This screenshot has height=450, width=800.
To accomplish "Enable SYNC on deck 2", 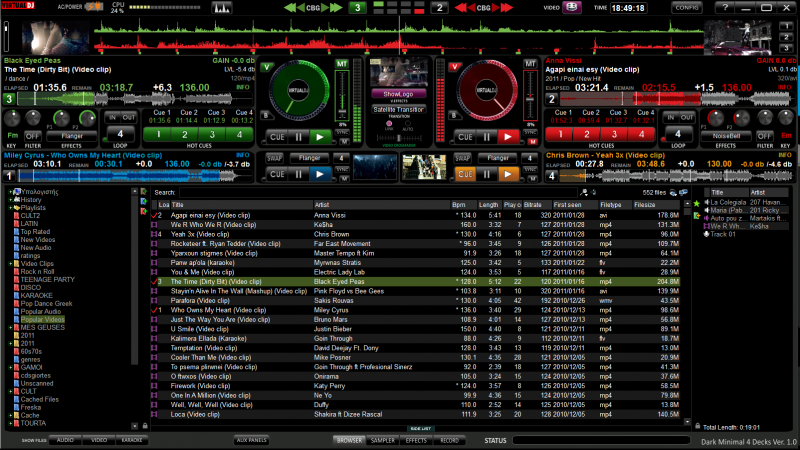I will (530, 132).
